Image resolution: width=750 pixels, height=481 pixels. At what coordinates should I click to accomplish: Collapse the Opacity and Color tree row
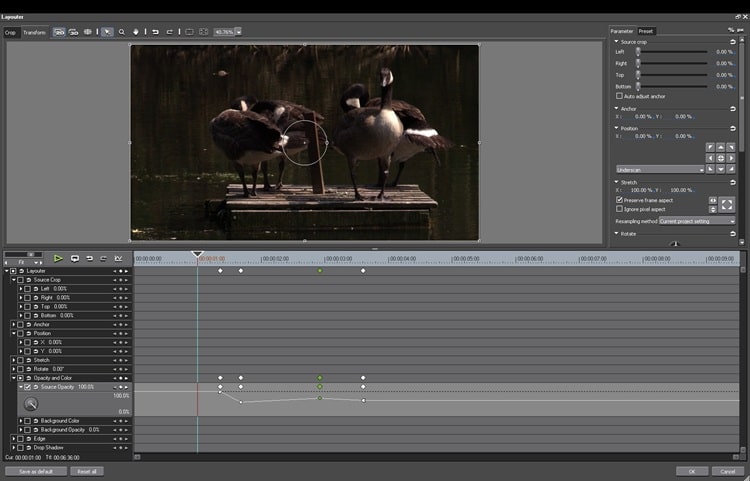[14, 378]
